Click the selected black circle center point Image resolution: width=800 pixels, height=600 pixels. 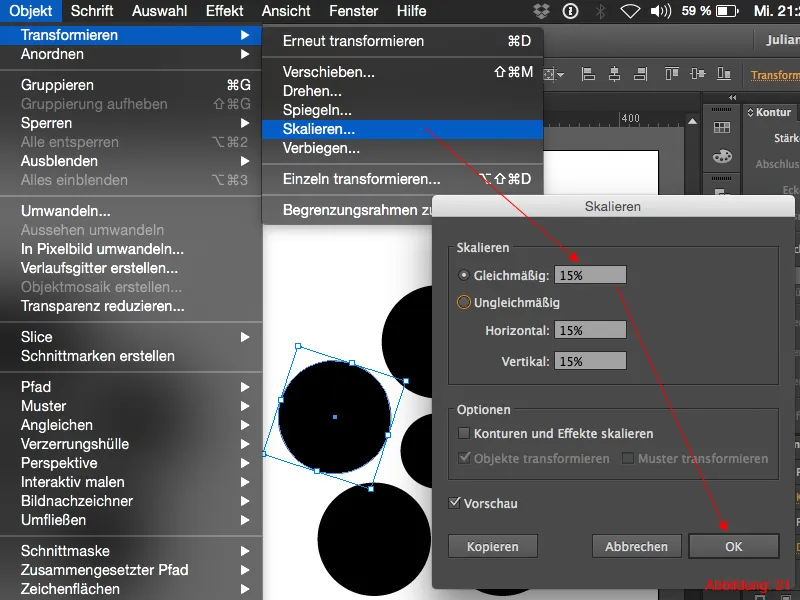335,417
